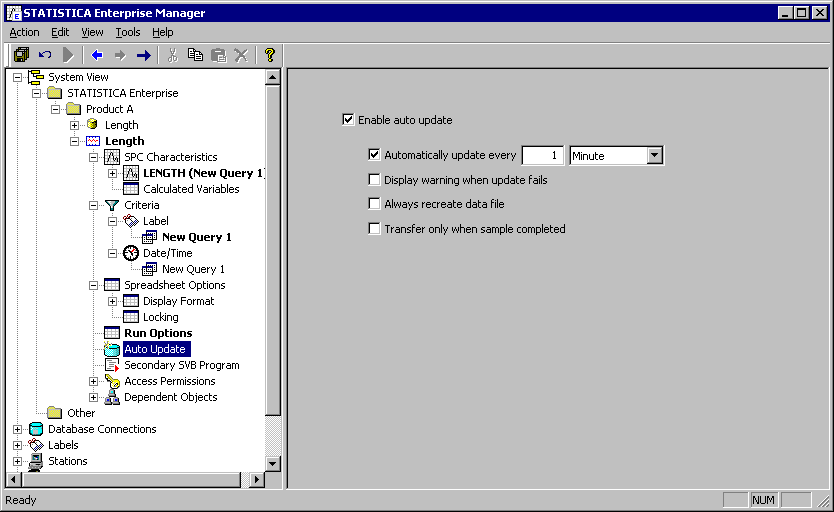Screen dimensions: 834x512
Task: Click the Copy toolbar icon
Action: click(x=195, y=55)
